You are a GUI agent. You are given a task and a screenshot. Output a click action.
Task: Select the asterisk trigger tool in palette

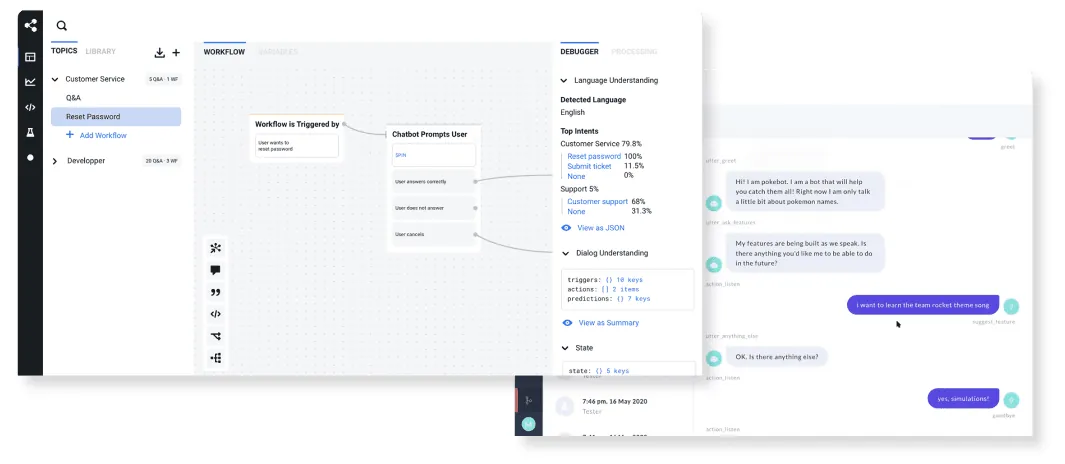coord(215,248)
